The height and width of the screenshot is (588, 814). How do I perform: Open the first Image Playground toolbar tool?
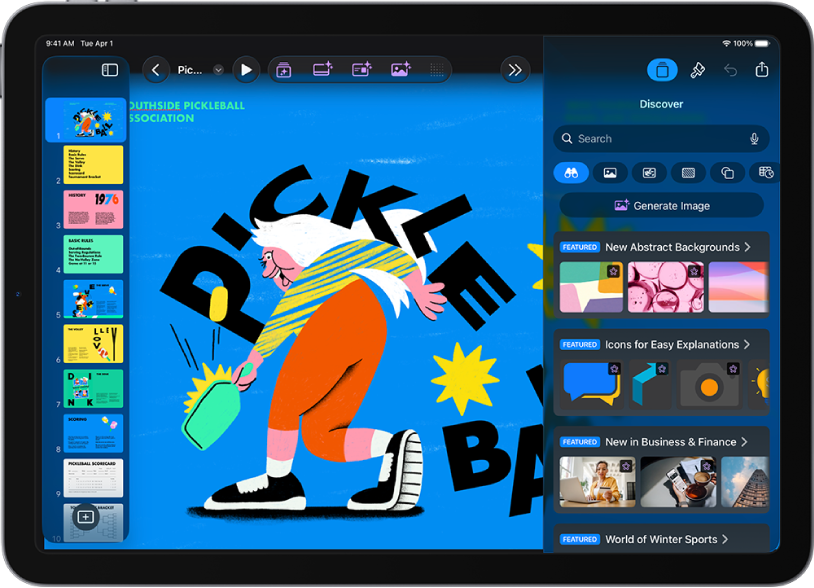pos(284,70)
